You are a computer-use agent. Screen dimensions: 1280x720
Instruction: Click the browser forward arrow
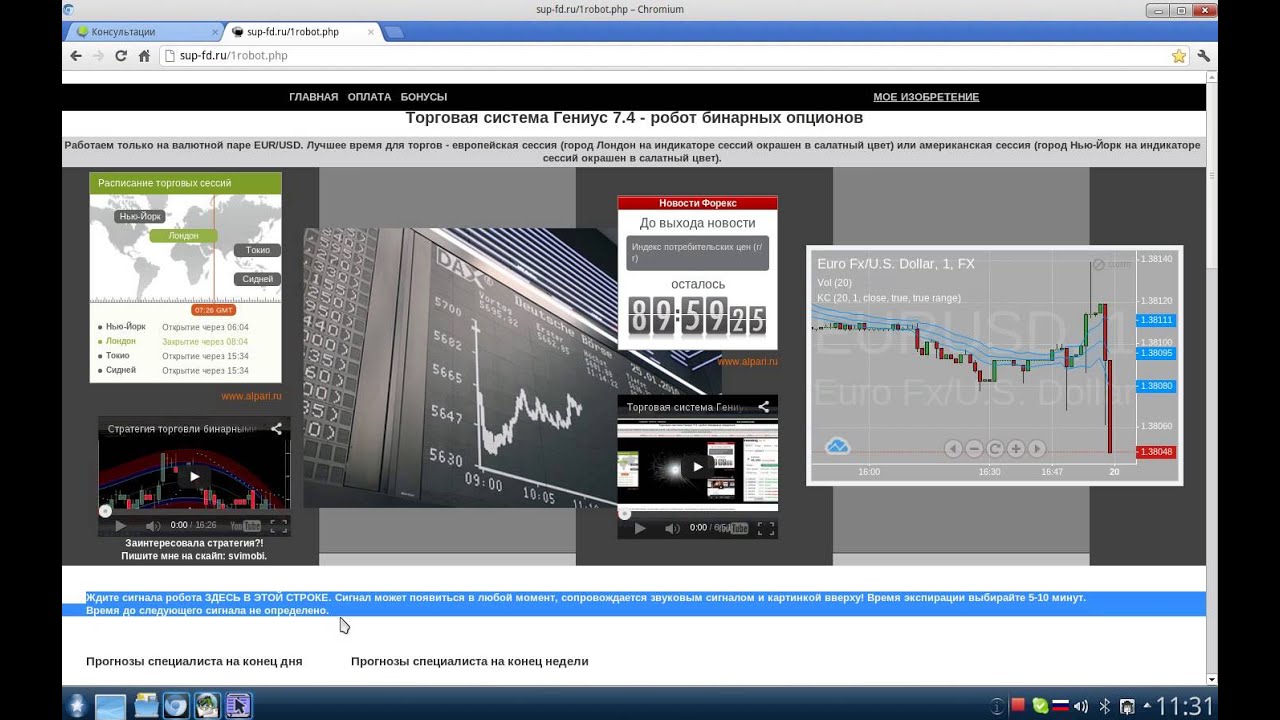click(x=98, y=56)
